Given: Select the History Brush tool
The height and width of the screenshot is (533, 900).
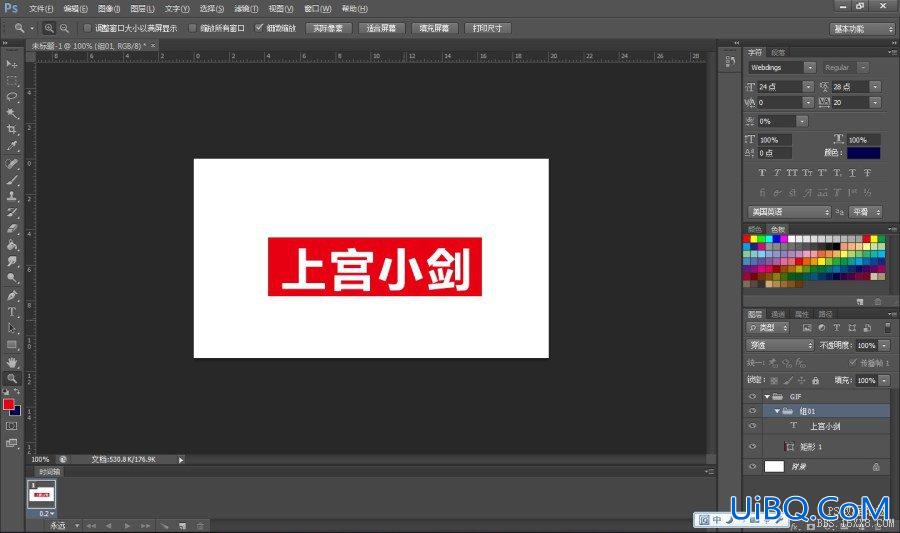Looking at the screenshot, I should tap(11, 212).
